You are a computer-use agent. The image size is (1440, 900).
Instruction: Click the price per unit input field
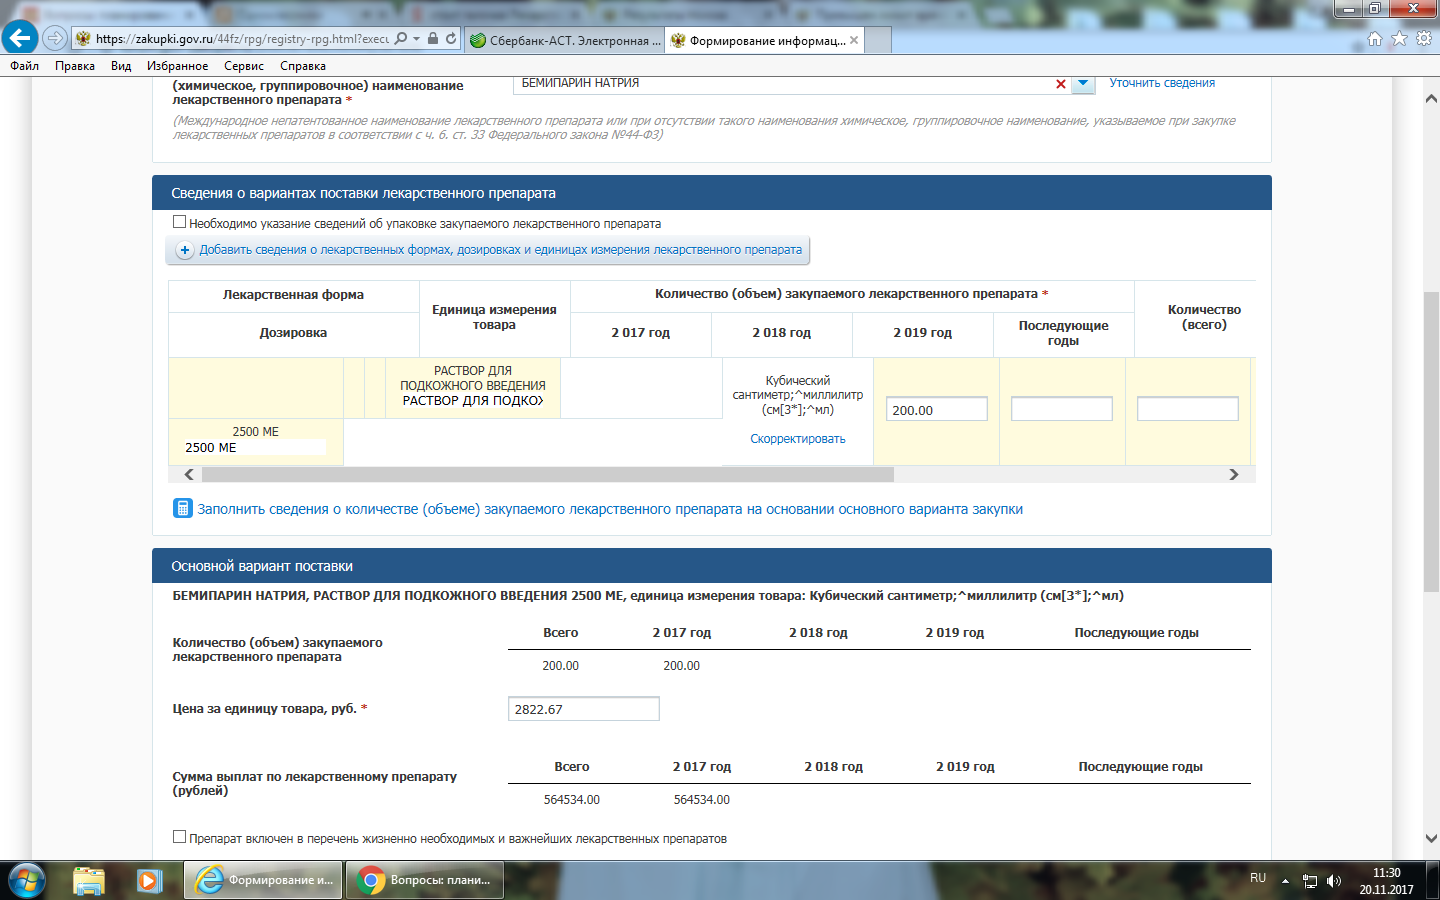pyautogui.click(x=583, y=709)
